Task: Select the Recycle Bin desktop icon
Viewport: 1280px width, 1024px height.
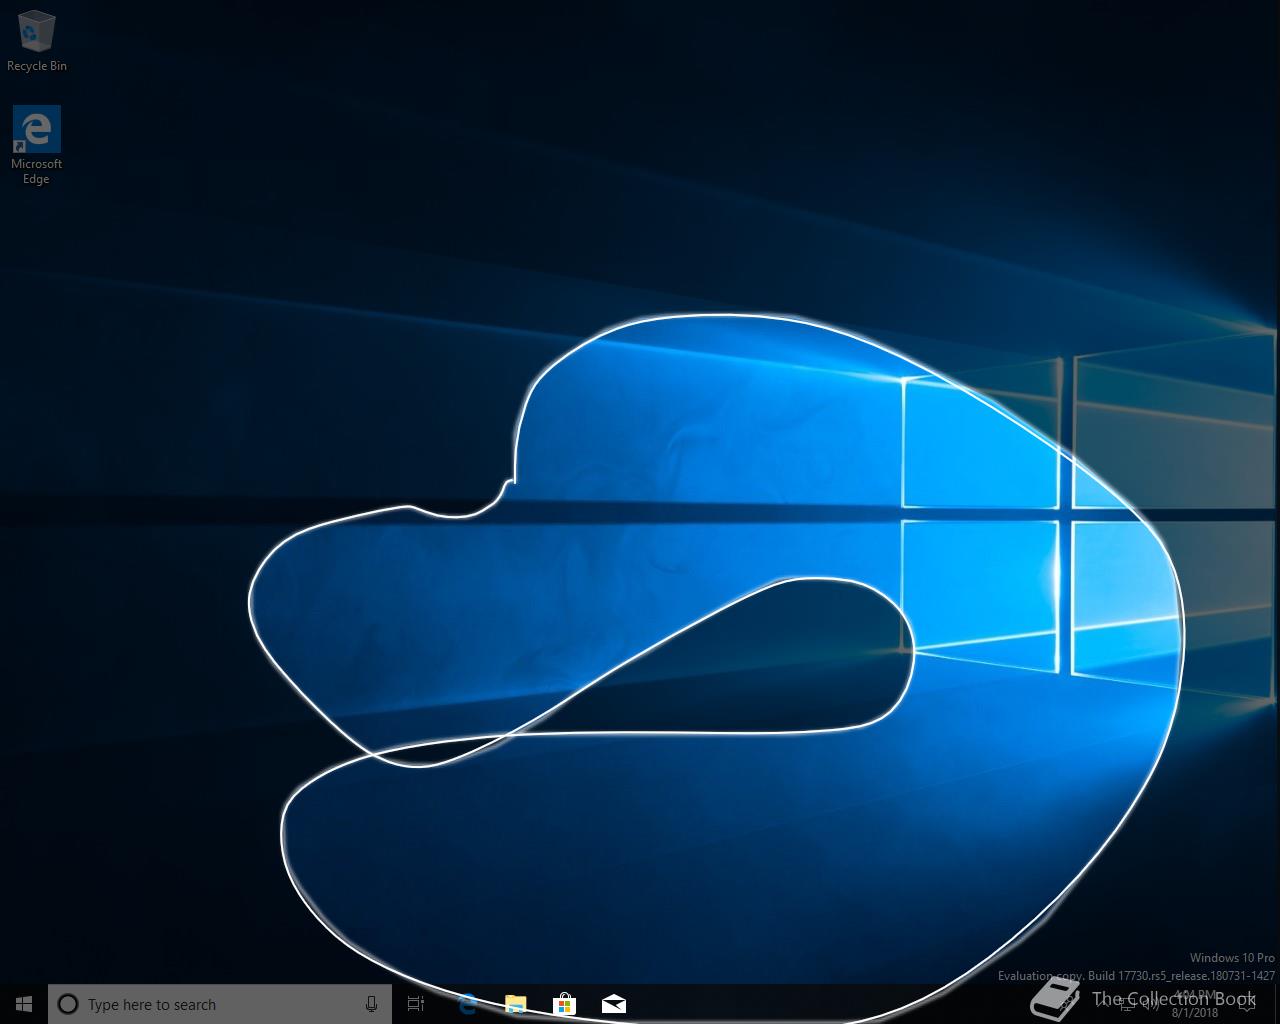Action: tap(37, 41)
